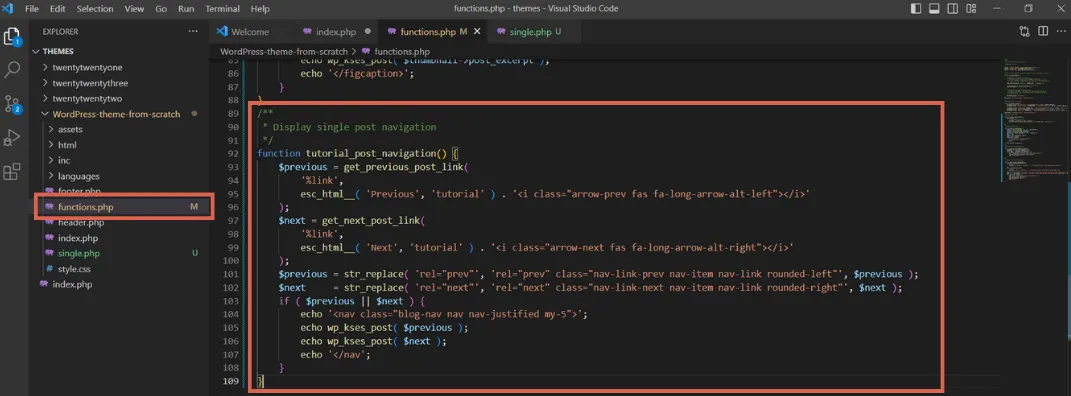Open editor more actions menu
The height and width of the screenshot is (396, 1071).
[1061, 31]
